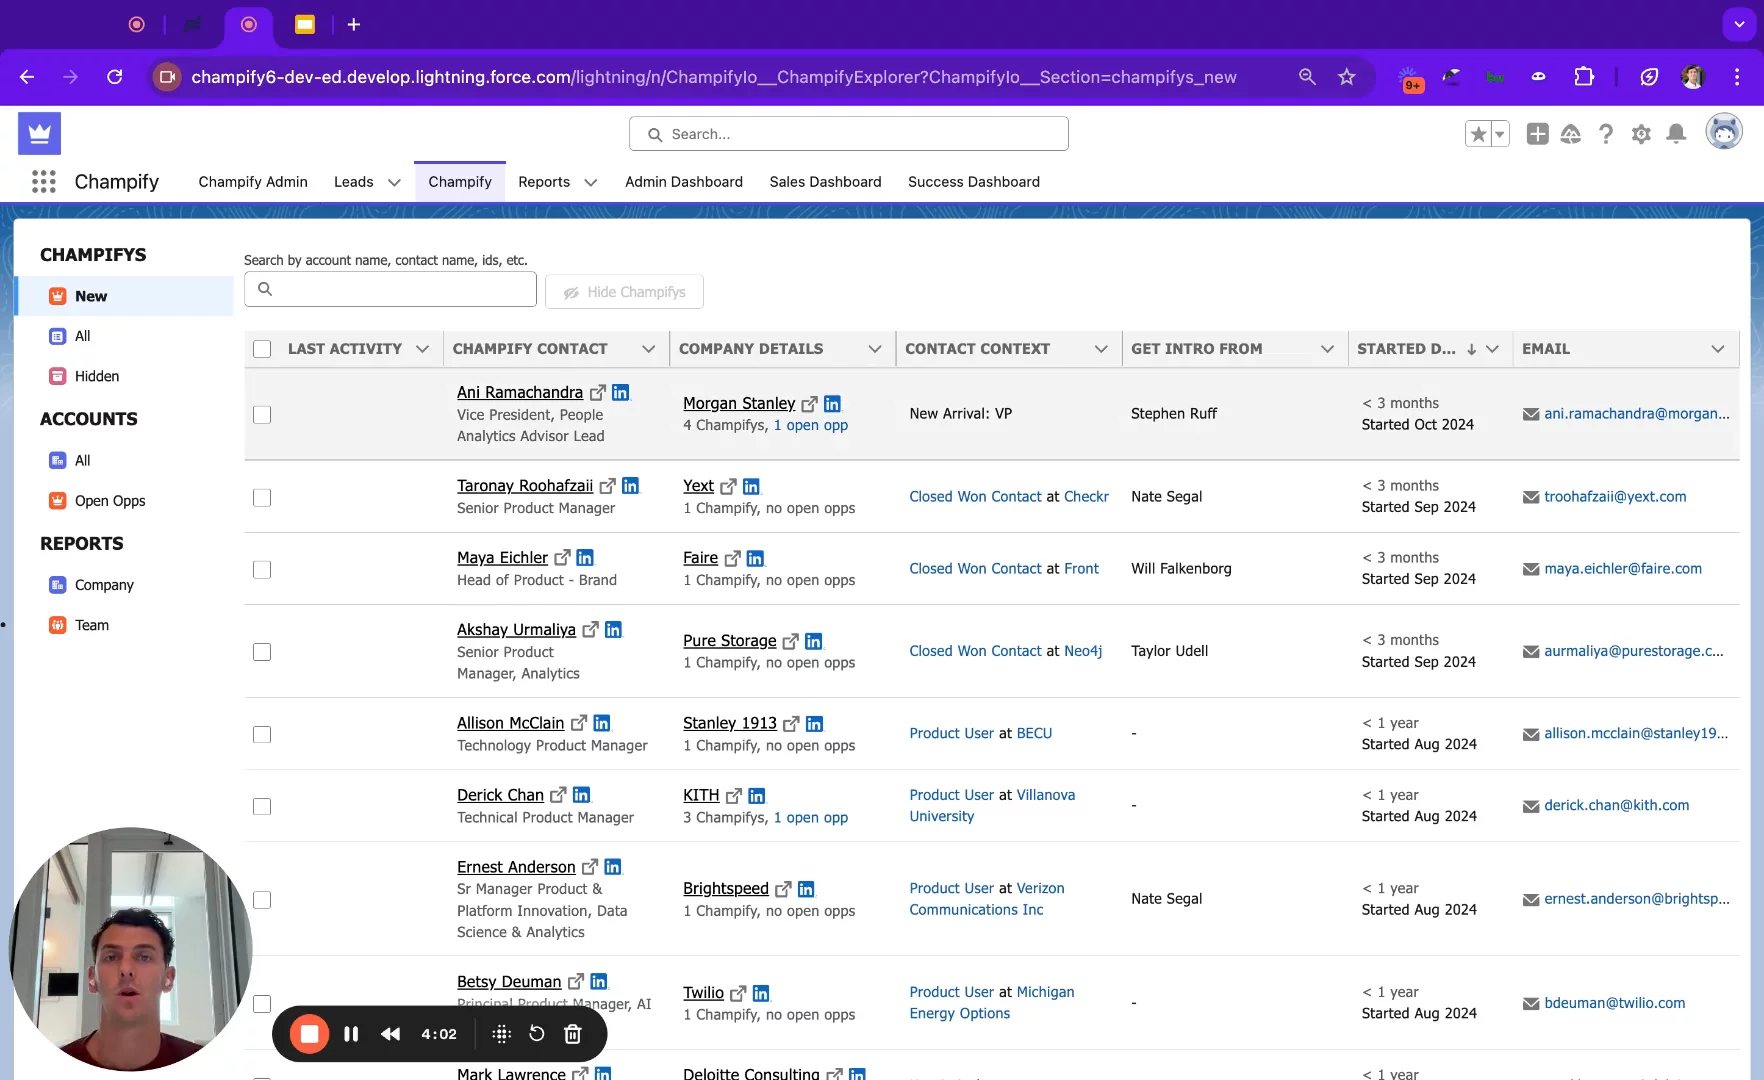This screenshot has width=1764, height=1080.
Task: Expand the Leads tab dropdown arrow
Action: pyautogui.click(x=394, y=182)
